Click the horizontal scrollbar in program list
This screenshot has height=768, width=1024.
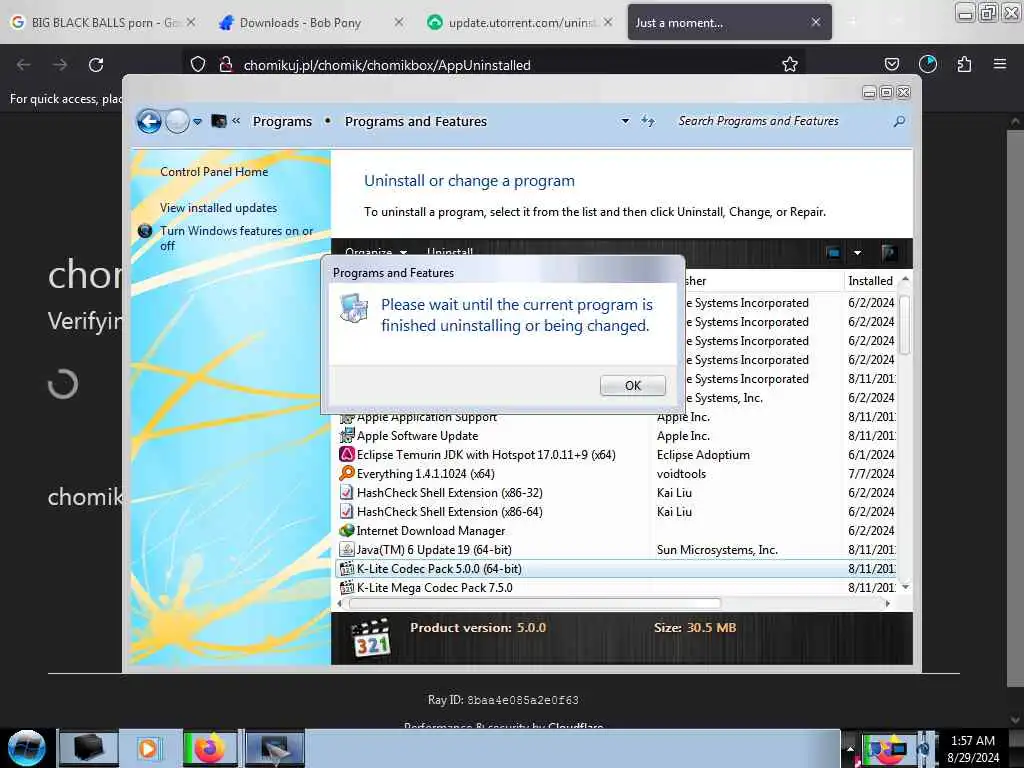(x=535, y=603)
